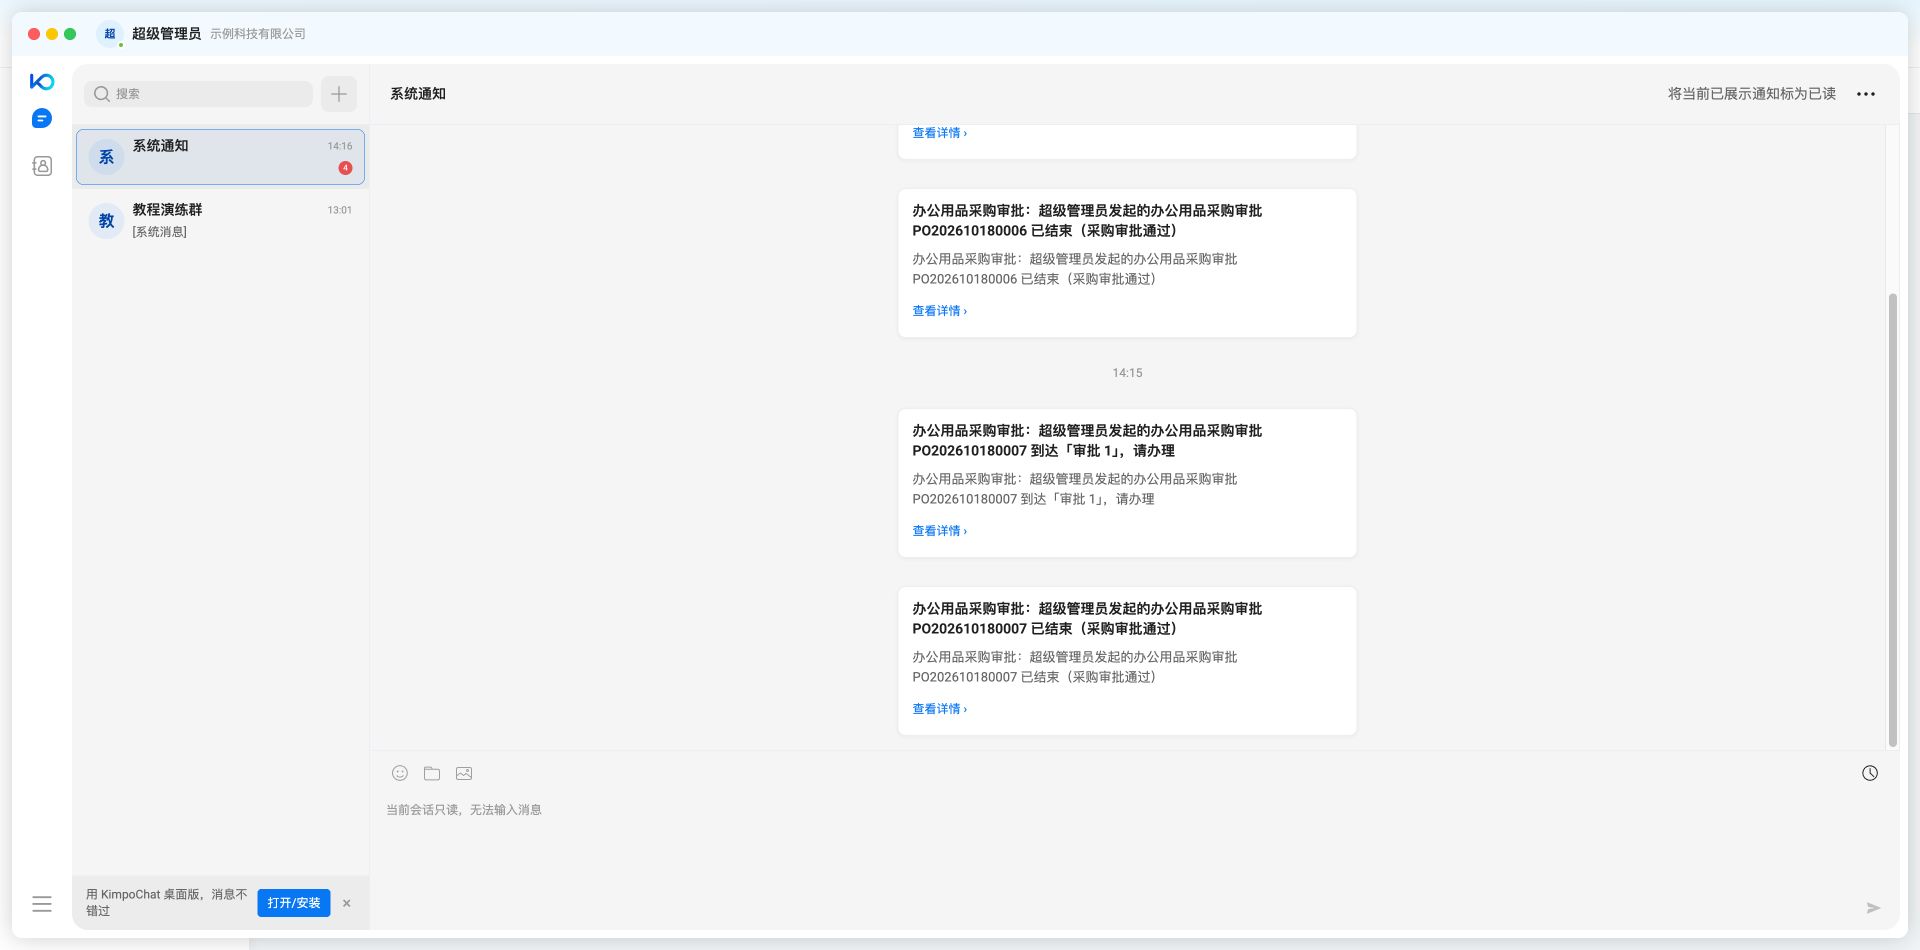Focus the 搜索 search field
Screen dimensions: 1920x950
click(198, 94)
